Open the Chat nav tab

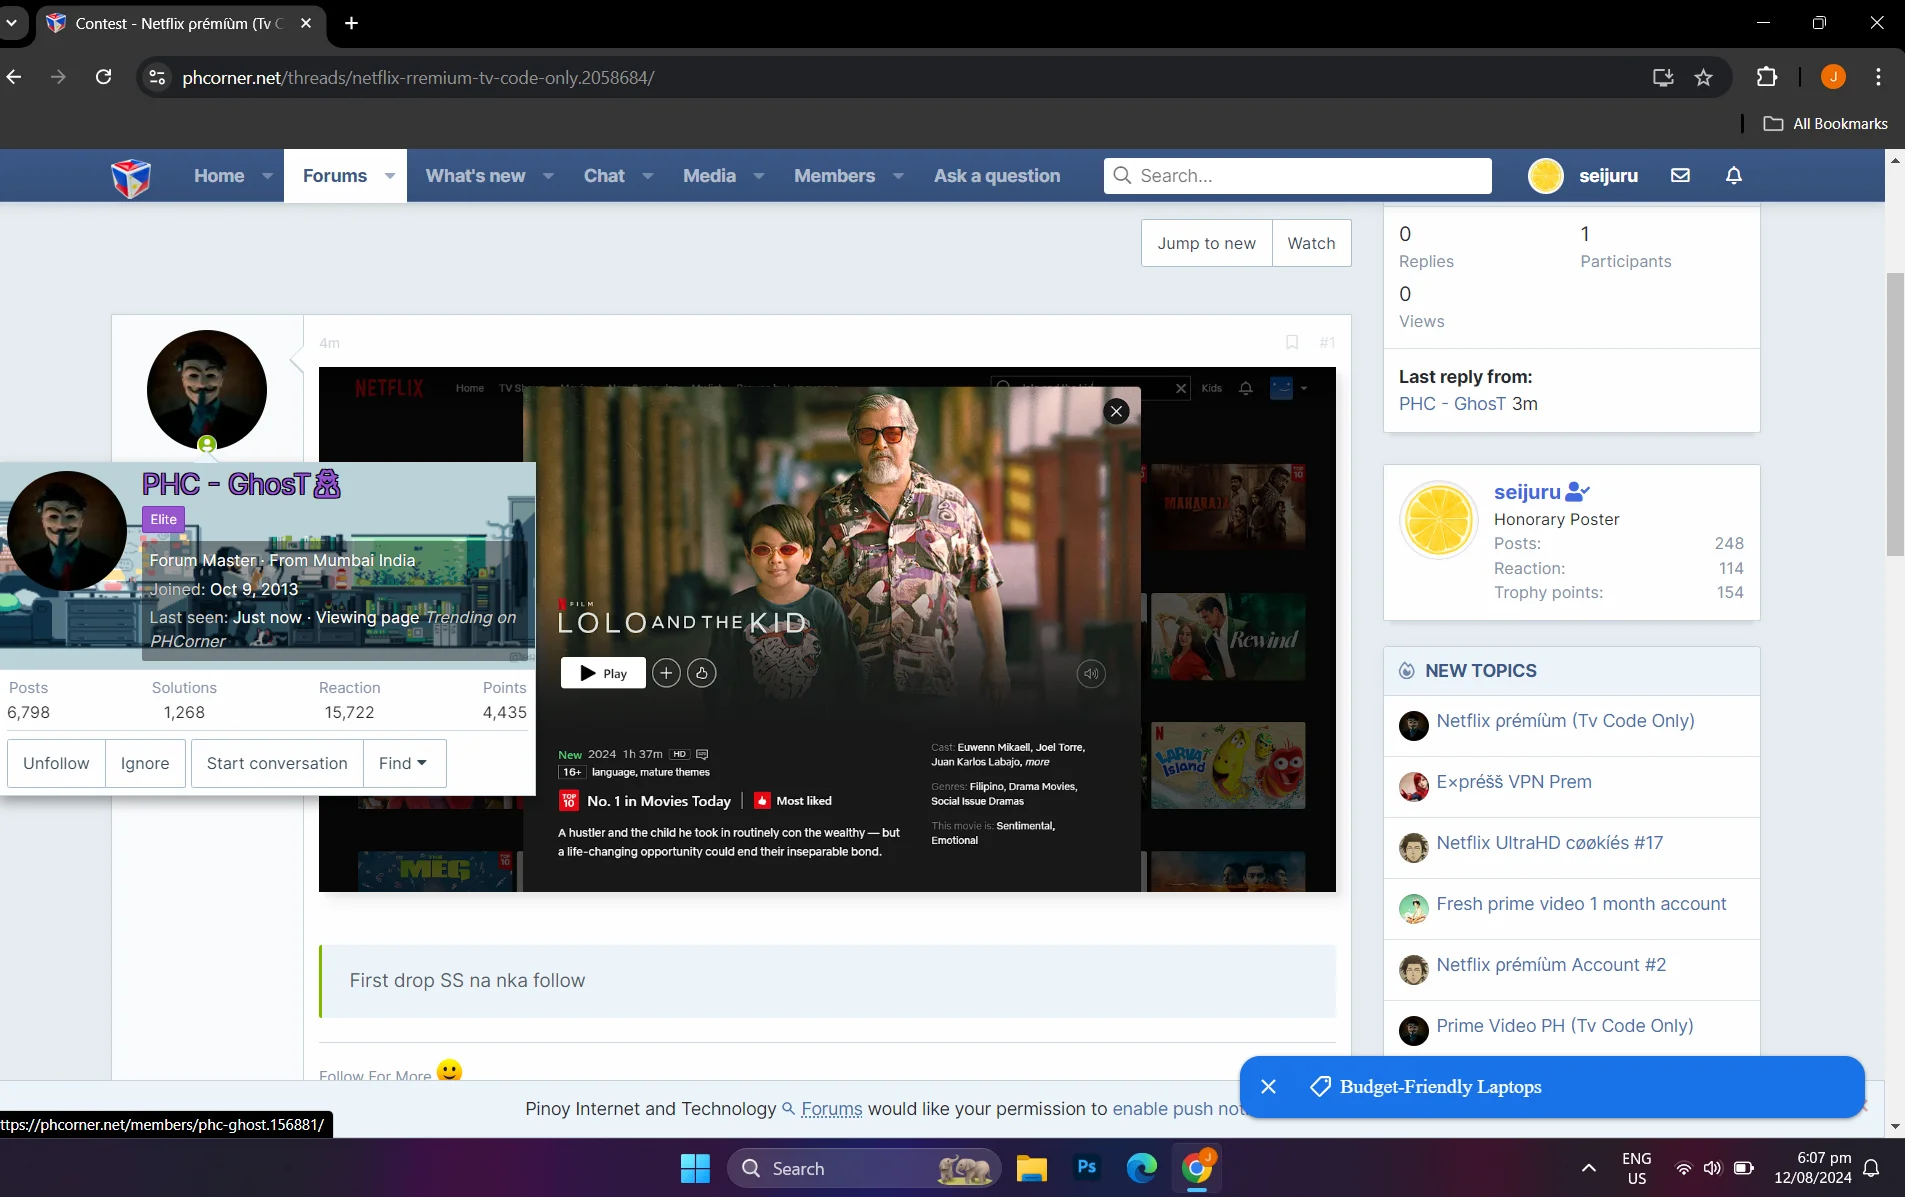tap(604, 176)
